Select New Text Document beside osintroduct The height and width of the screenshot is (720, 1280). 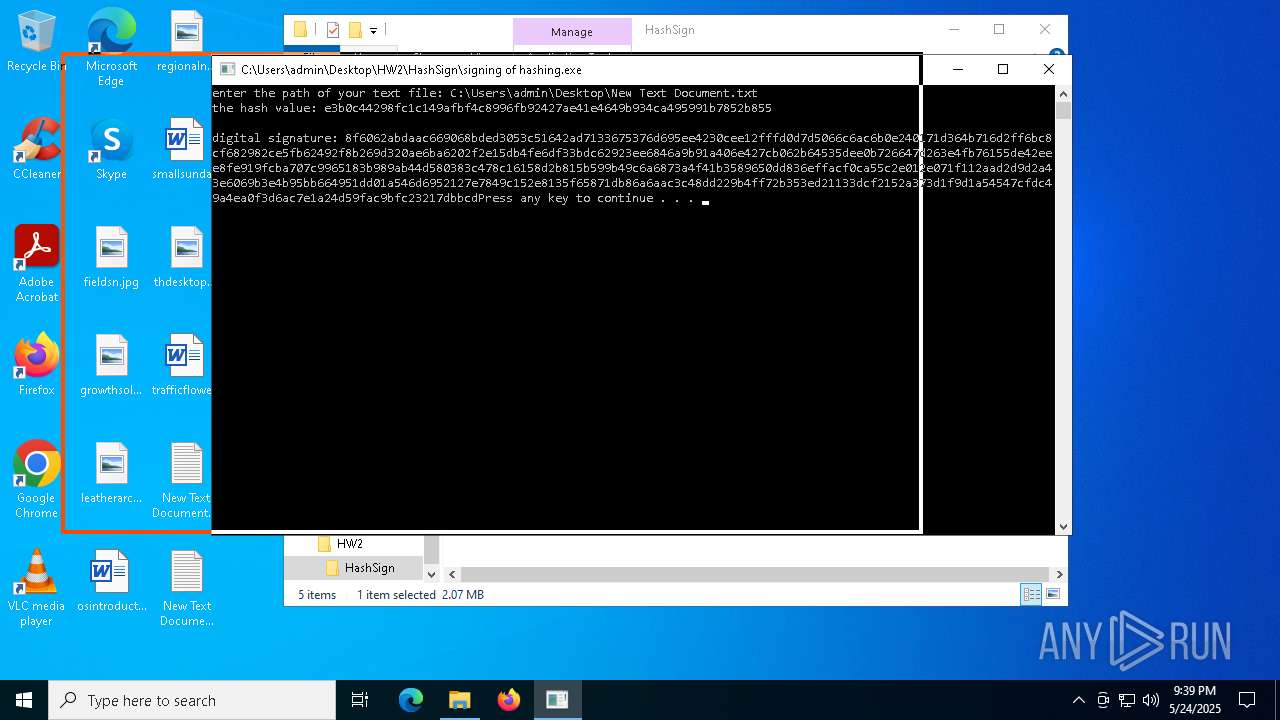pyautogui.click(x=187, y=589)
